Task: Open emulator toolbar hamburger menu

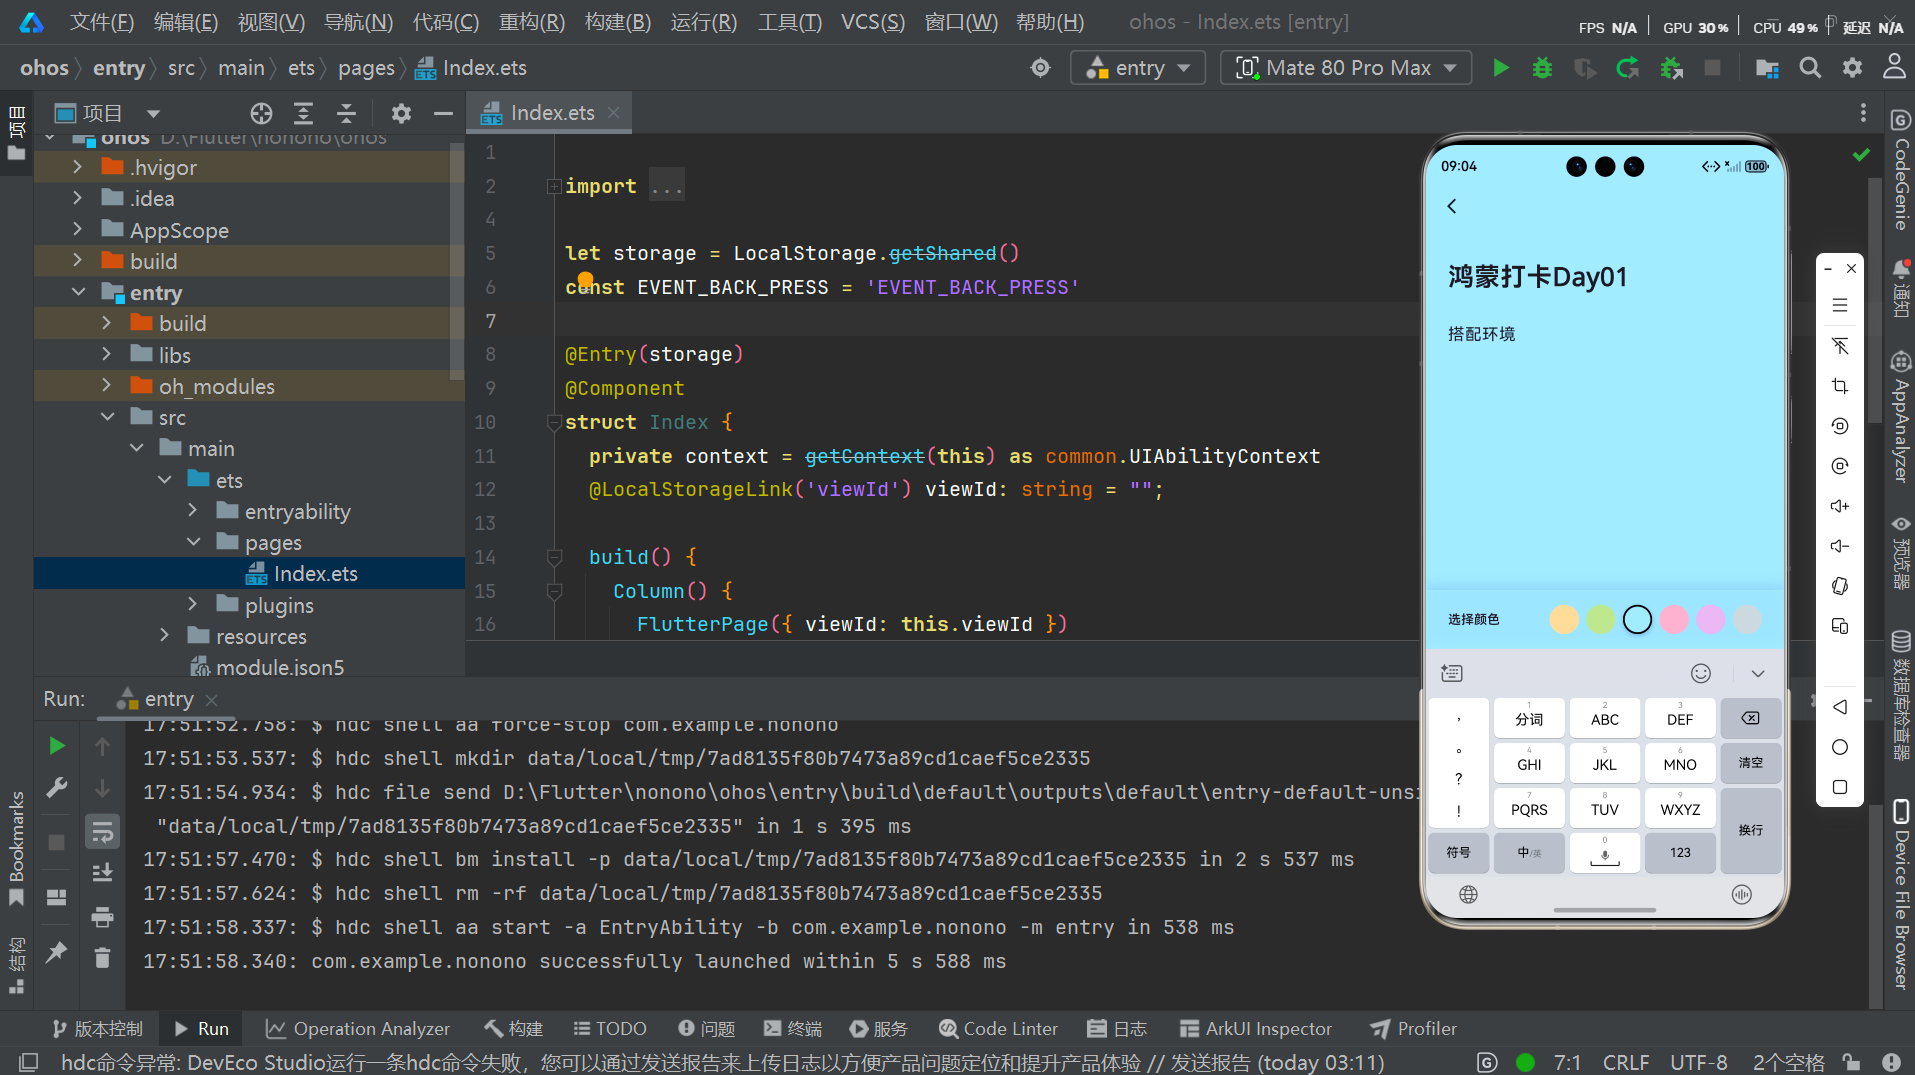Action: (x=1840, y=306)
